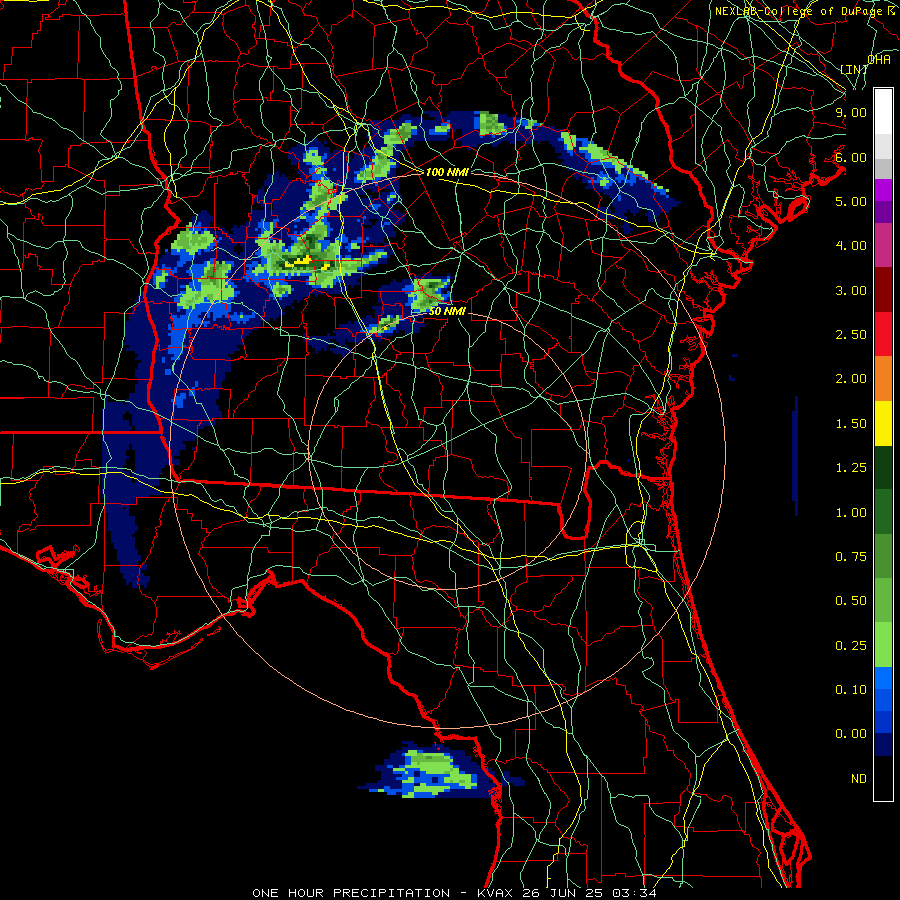
Task: Click the 9.00 legend value
Action: pyautogui.click(x=851, y=112)
